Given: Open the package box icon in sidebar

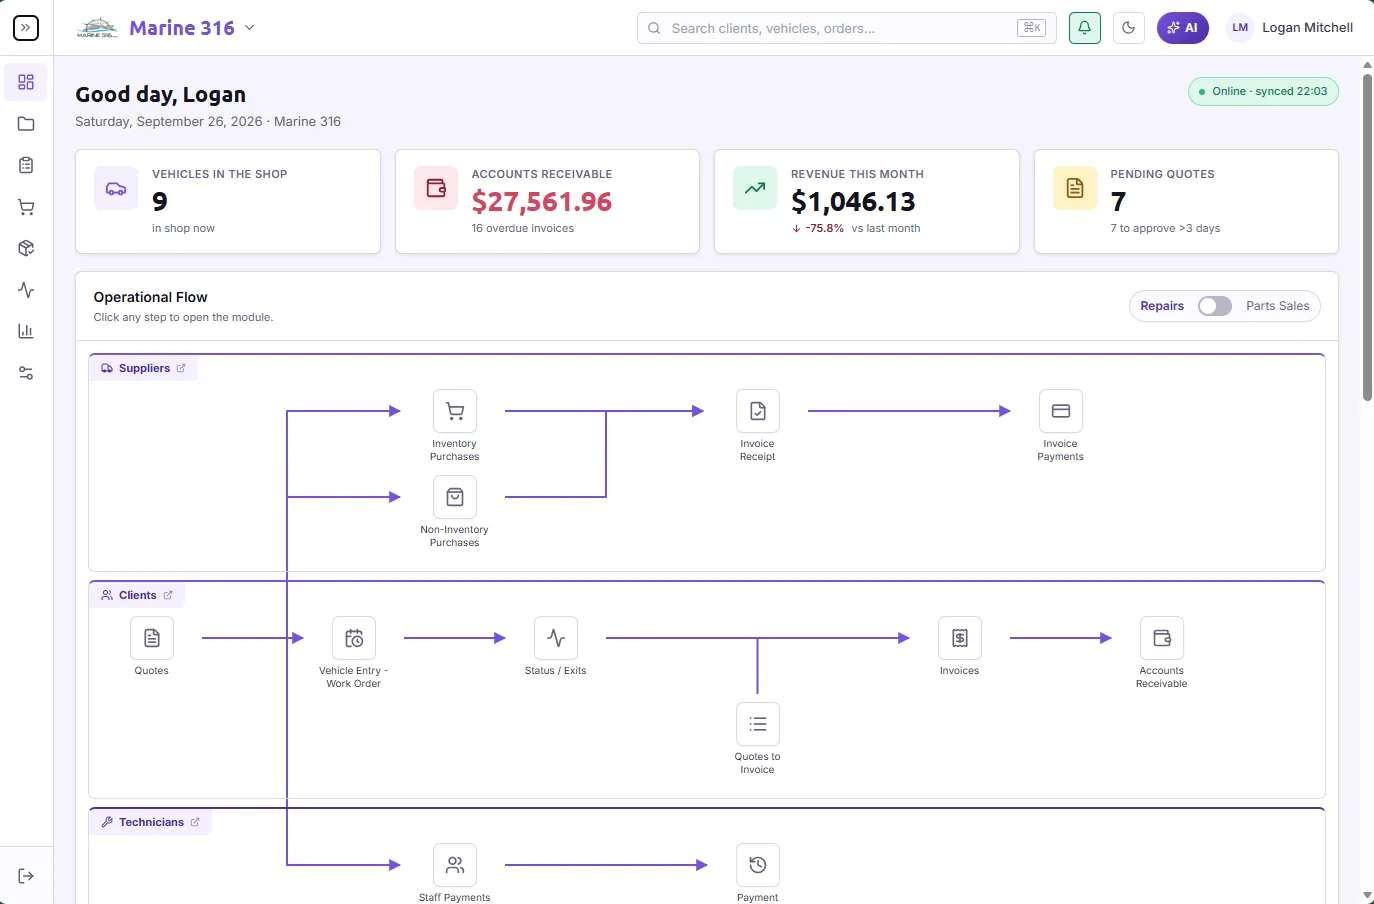Looking at the screenshot, I should pyautogui.click(x=26, y=248).
